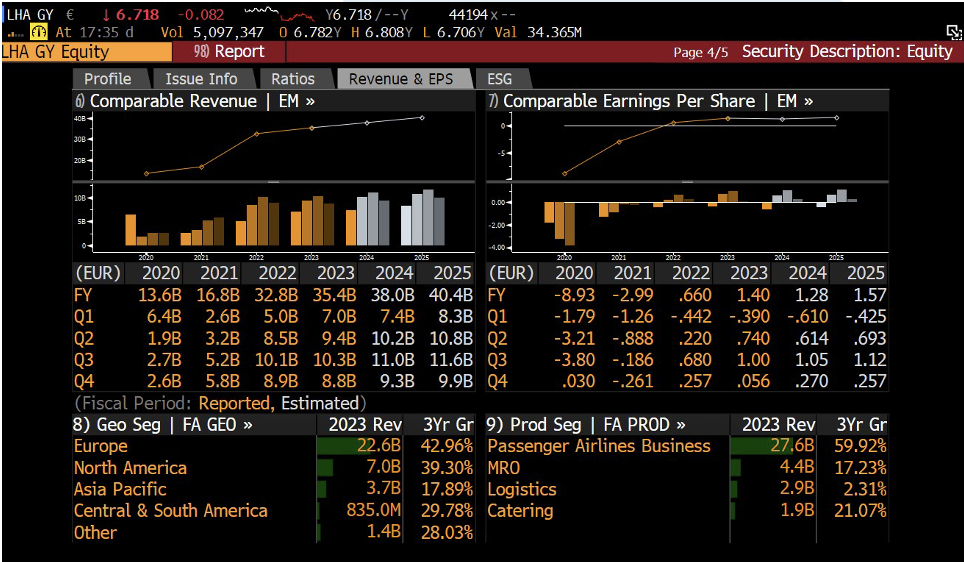The width and height of the screenshot is (964, 562).
Task: Click Q4 2022 revenue 8.9B
Action: coord(280,381)
